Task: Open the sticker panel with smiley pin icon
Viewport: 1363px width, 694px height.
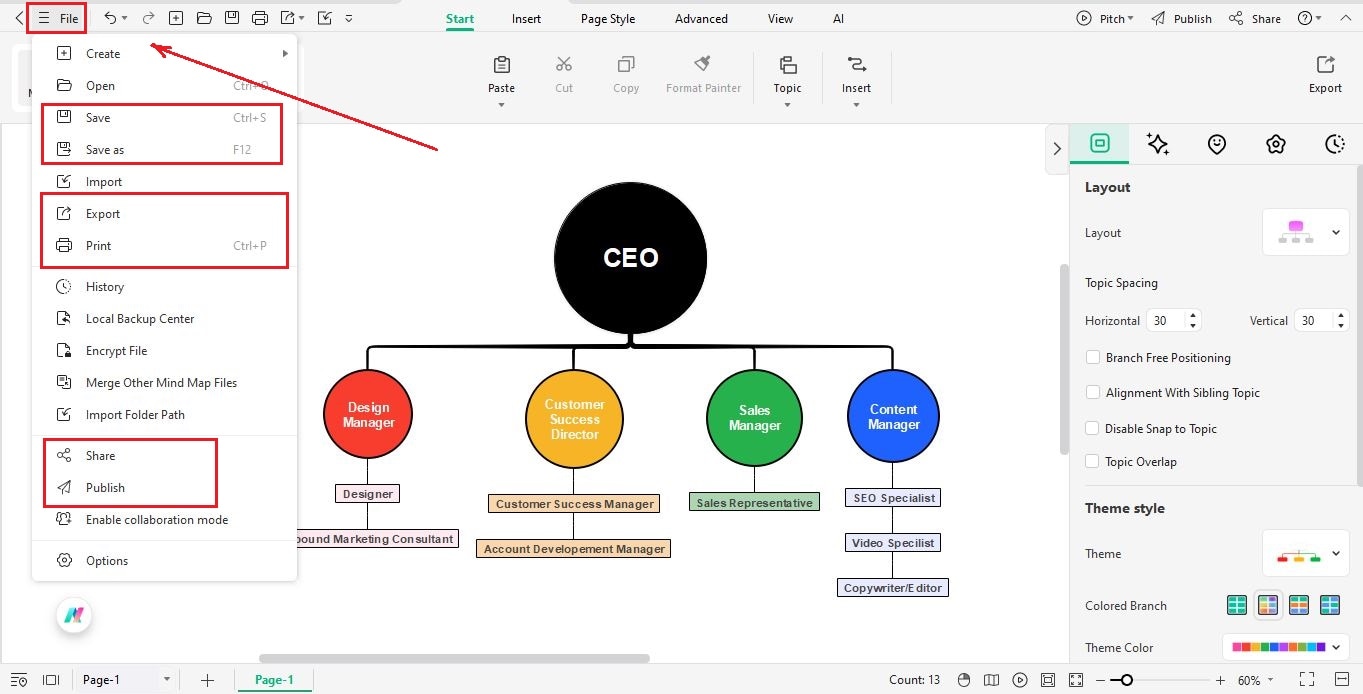Action: click(x=1217, y=144)
